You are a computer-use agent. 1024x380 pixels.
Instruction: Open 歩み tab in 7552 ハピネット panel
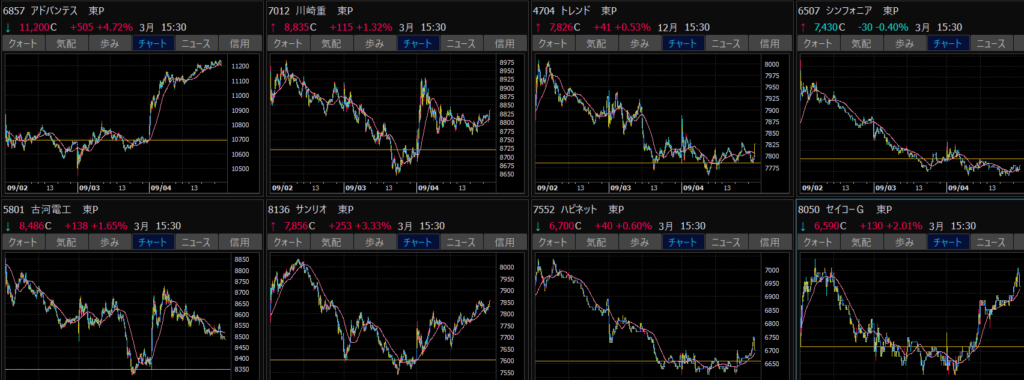641,242
